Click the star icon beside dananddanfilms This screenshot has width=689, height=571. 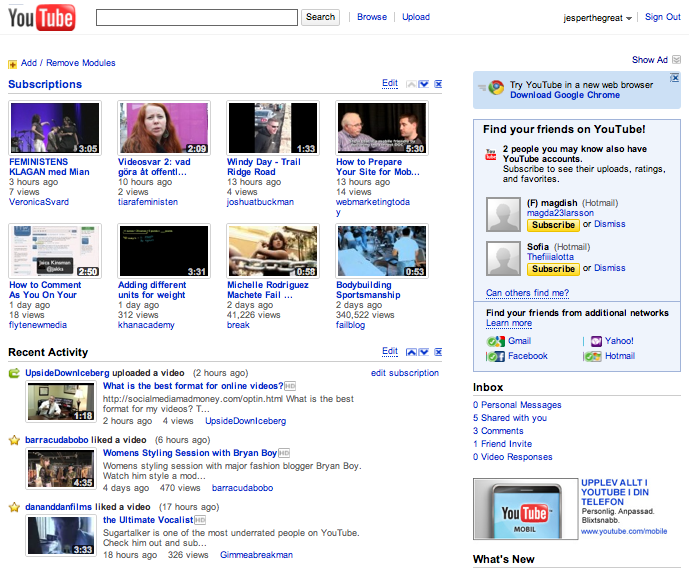15,507
